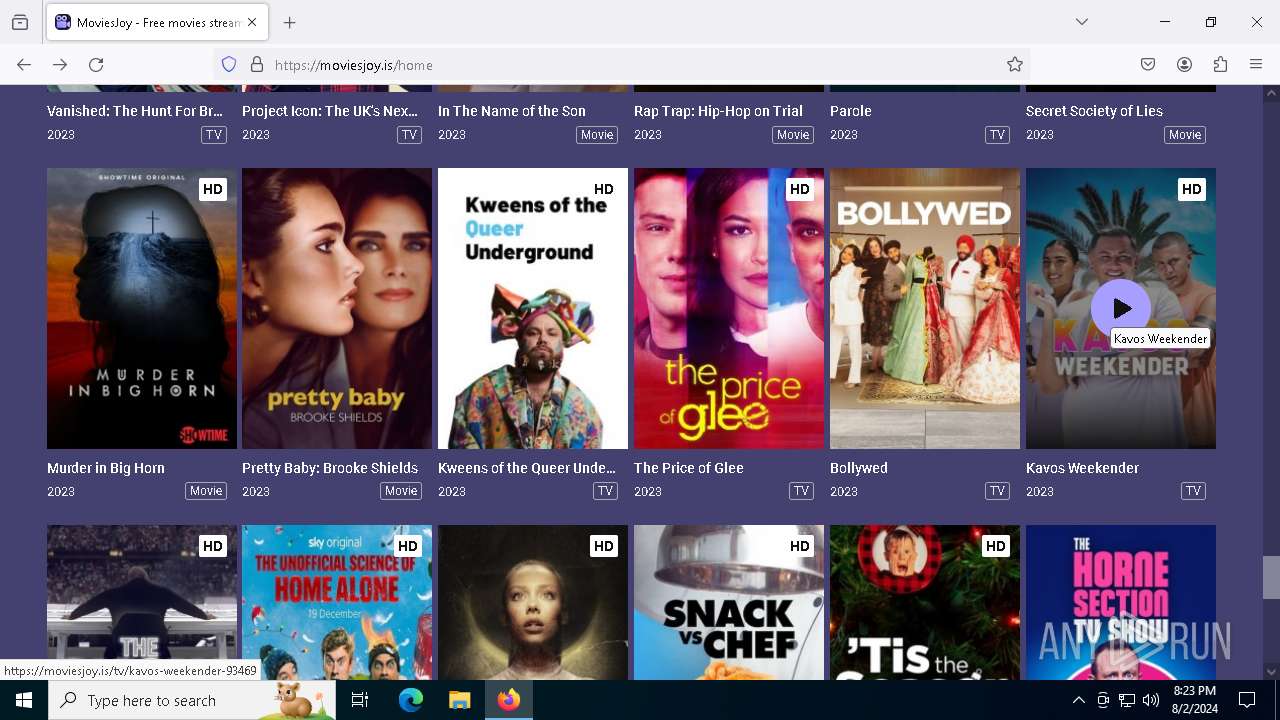Click the scrollbar down arrow
The image size is (1280, 720).
pyautogui.click(x=1271, y=672)
